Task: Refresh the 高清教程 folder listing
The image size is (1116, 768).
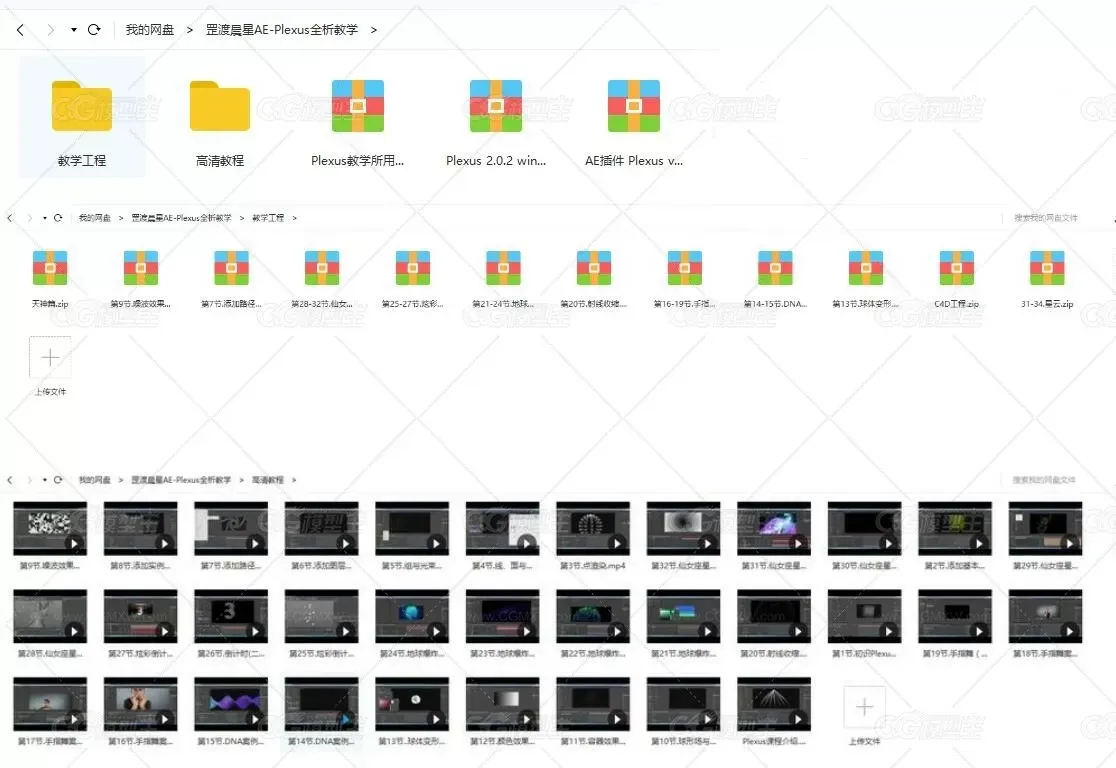Action: (58, 480)
